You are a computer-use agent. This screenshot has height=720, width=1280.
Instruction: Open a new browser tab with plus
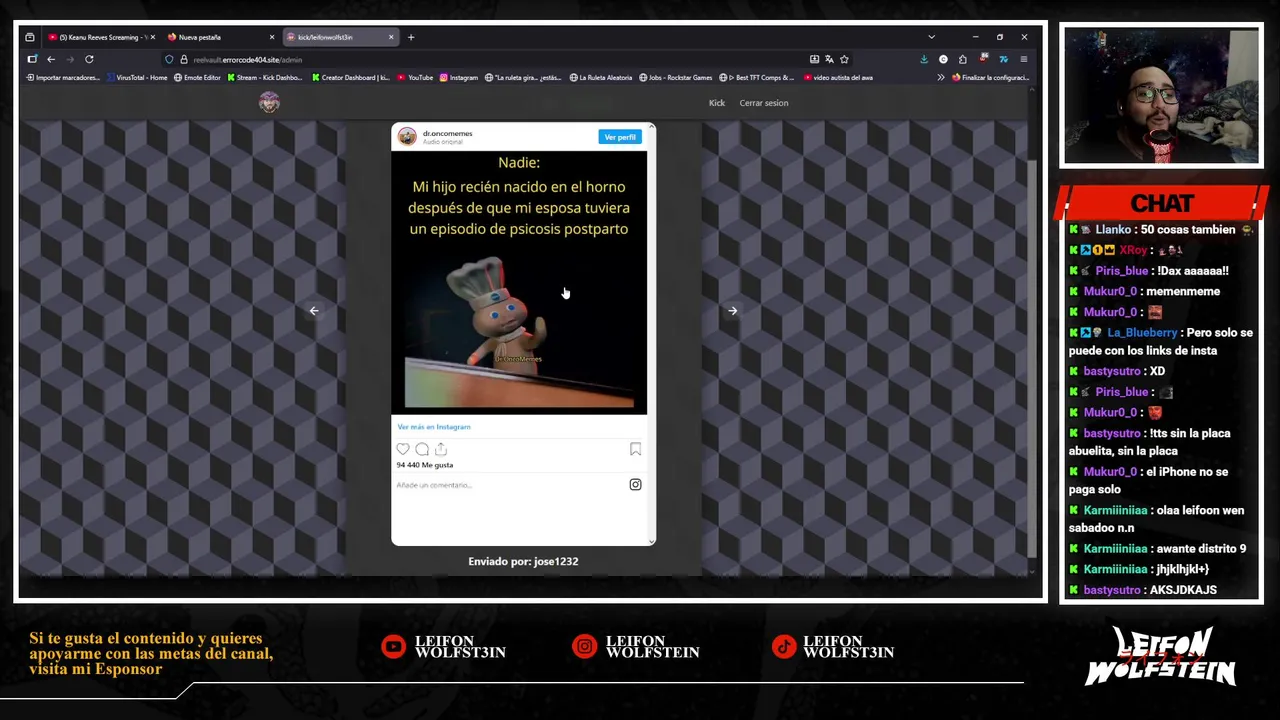click(x=410, y=37)
